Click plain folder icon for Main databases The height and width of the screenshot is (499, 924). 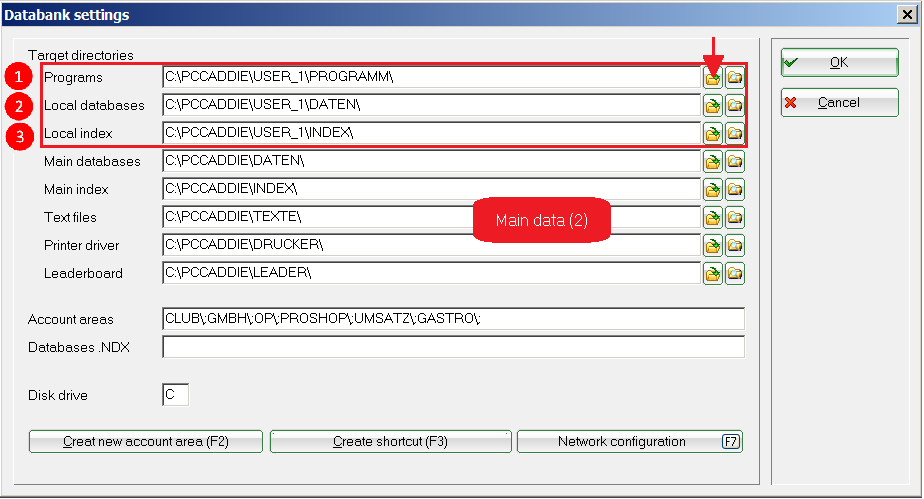click(x=735, y=161)
